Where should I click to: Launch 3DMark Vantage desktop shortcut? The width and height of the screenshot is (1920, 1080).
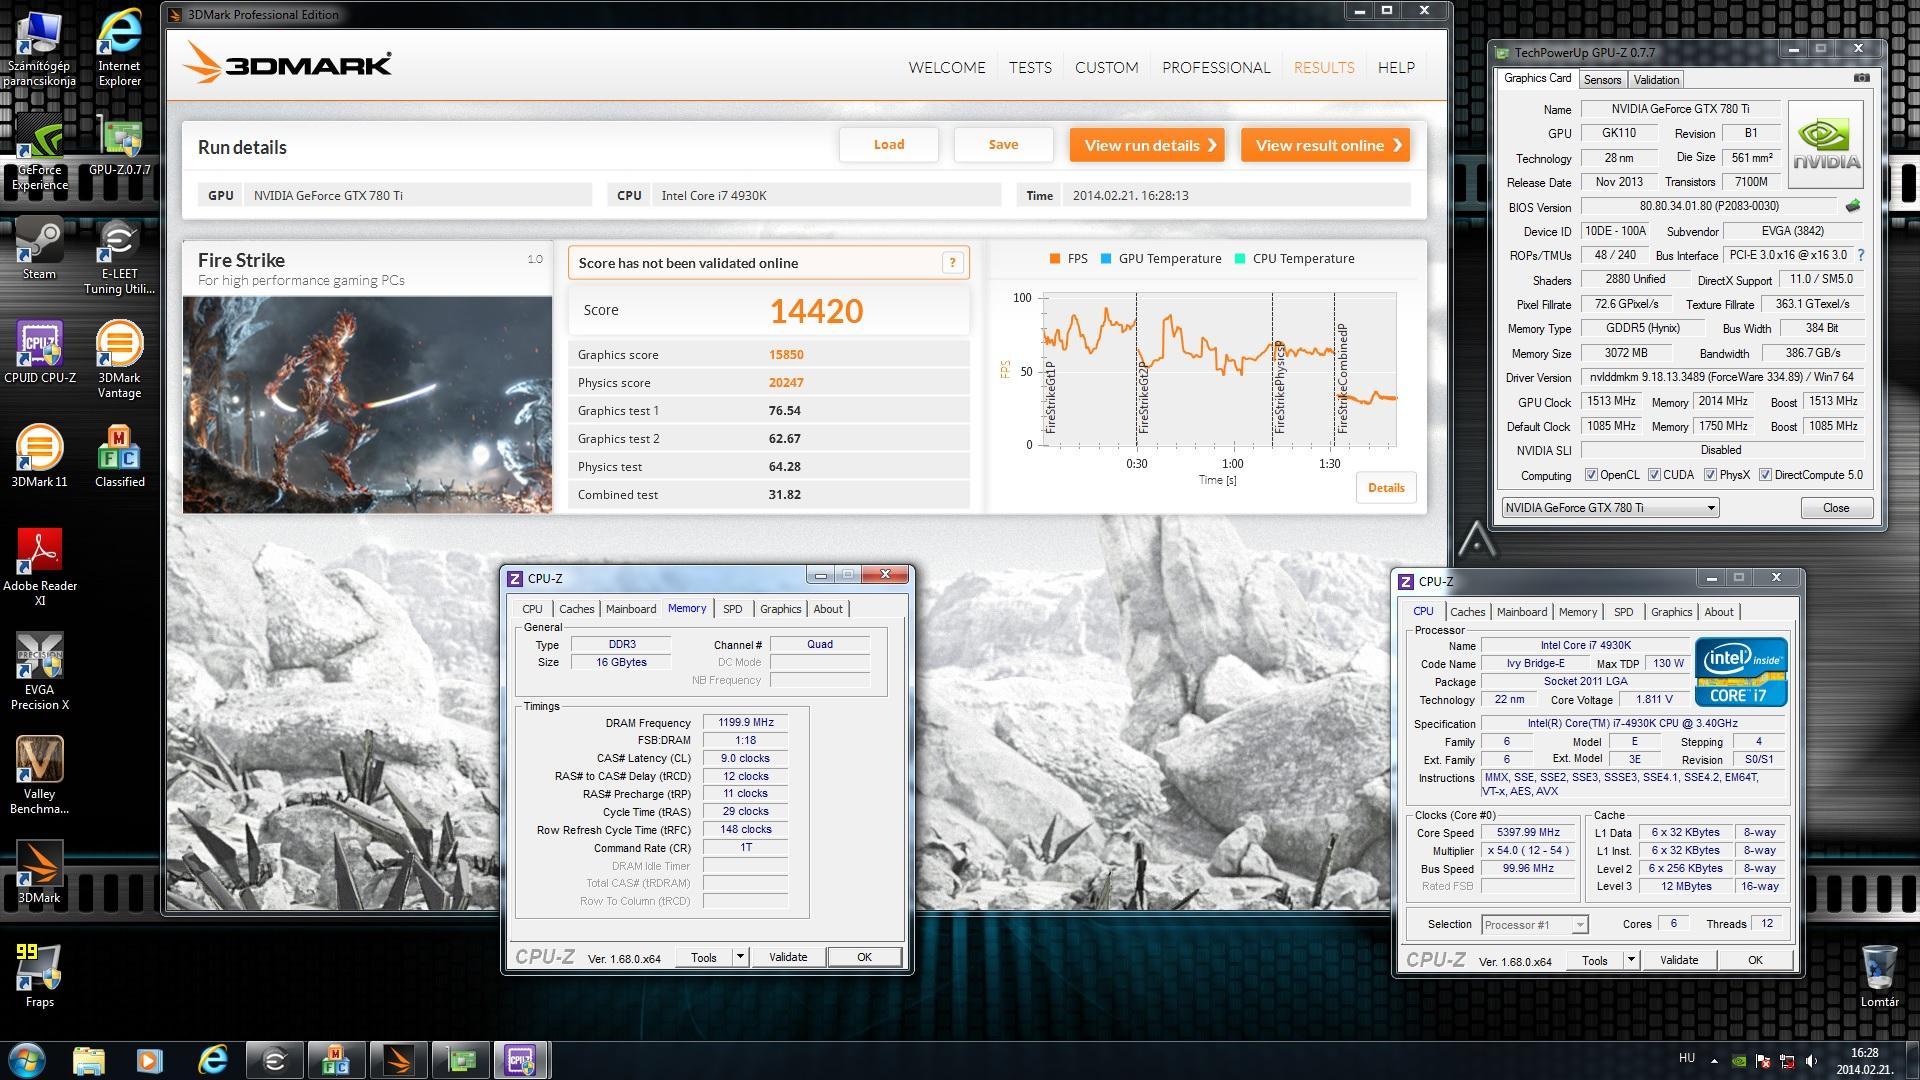coord(119,360)
